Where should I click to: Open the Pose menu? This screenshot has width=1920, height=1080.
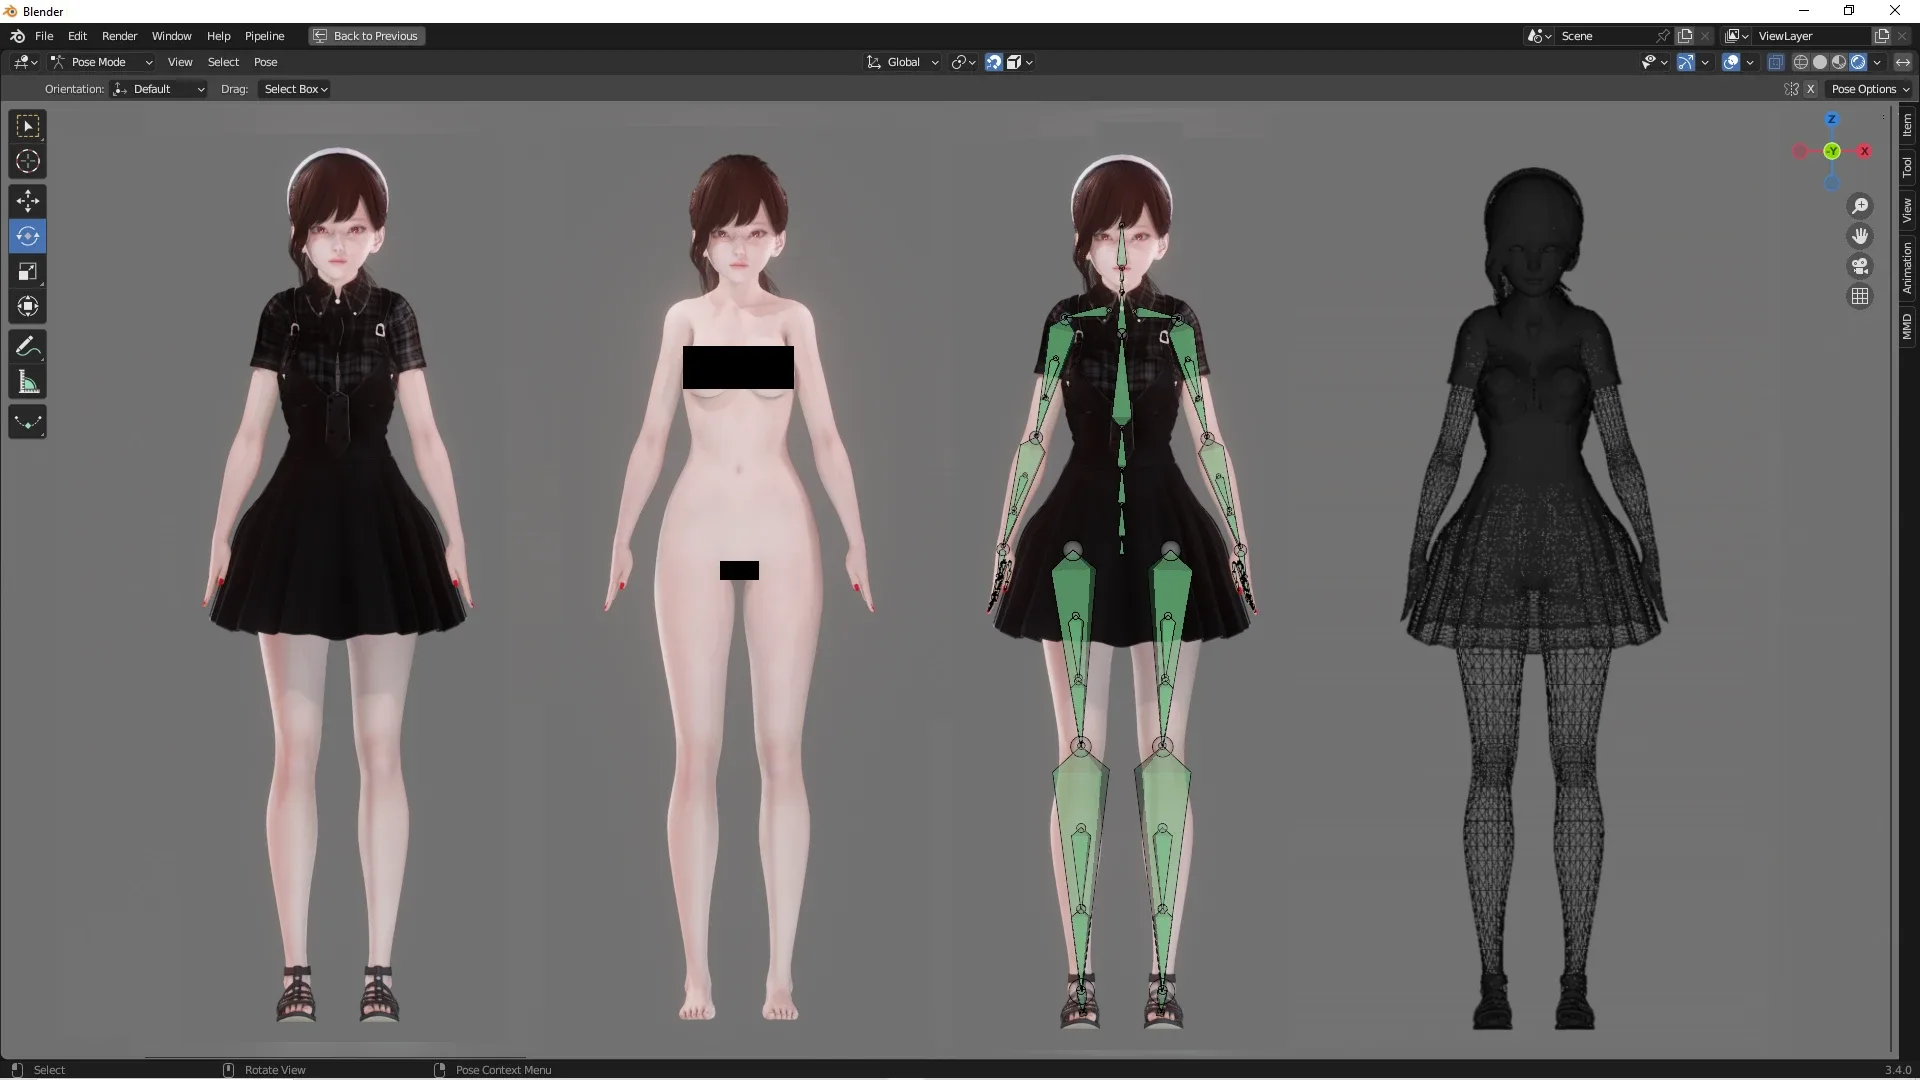click(x=265, y=62)
